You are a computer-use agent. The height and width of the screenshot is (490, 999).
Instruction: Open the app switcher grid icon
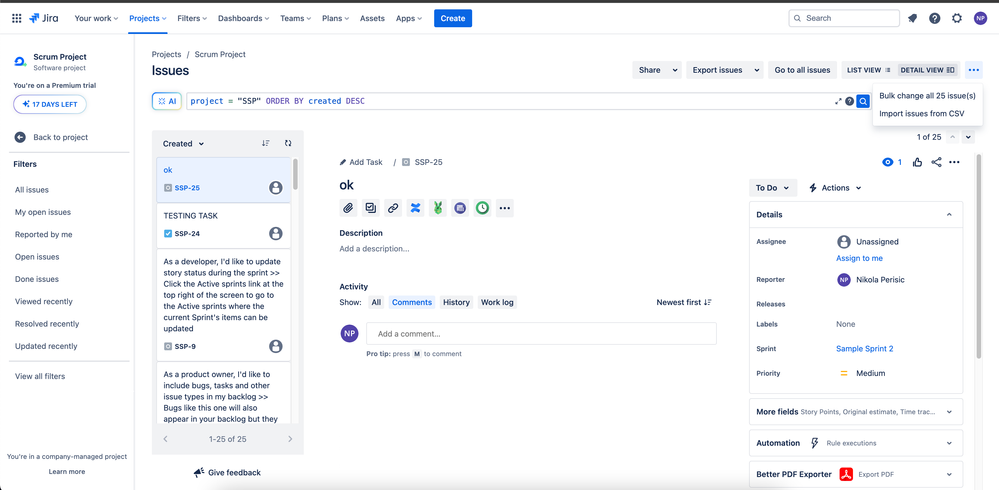(17, 18)
